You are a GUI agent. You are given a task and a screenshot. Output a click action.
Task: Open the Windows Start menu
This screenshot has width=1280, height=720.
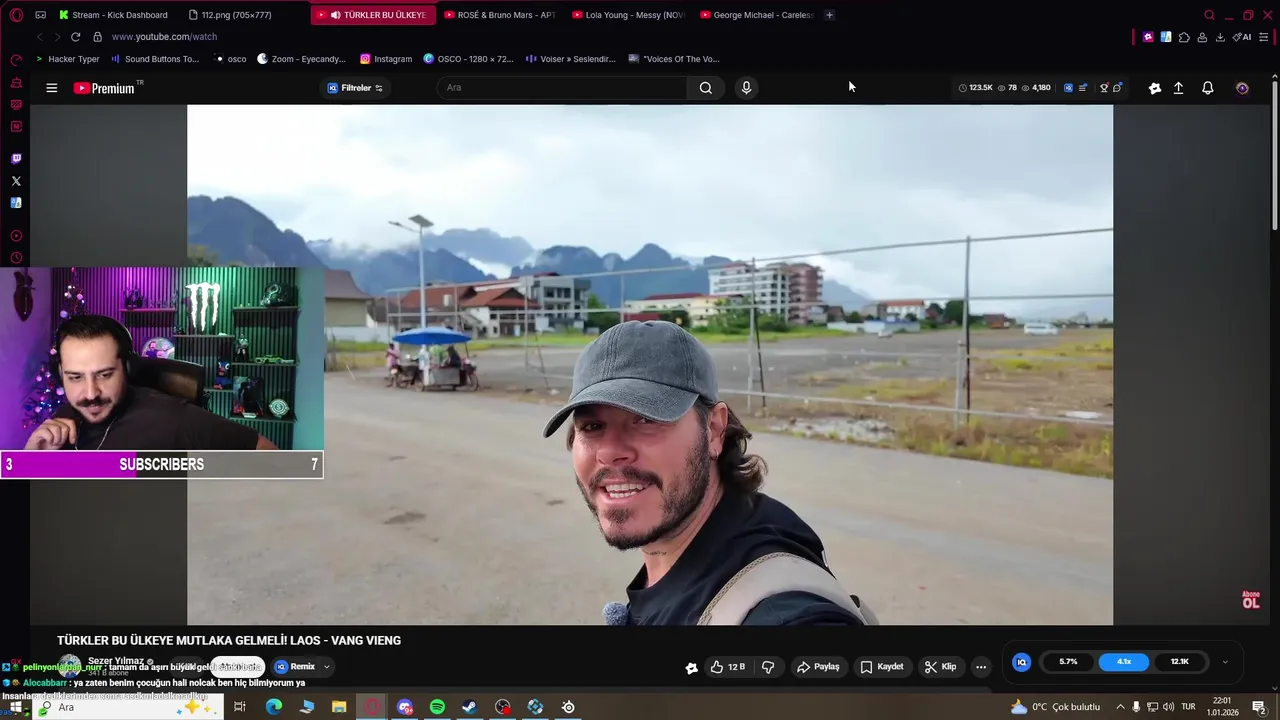coord(16,707)
